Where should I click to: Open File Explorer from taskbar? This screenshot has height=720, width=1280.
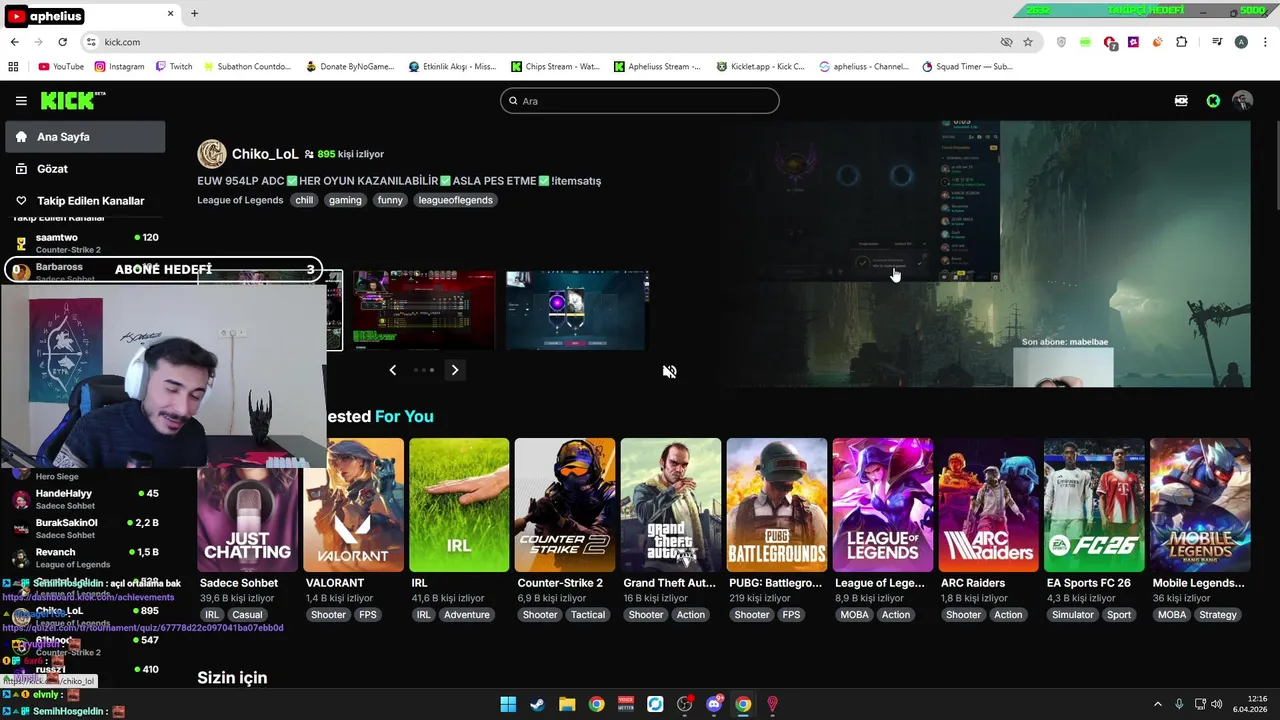(567, 704)
